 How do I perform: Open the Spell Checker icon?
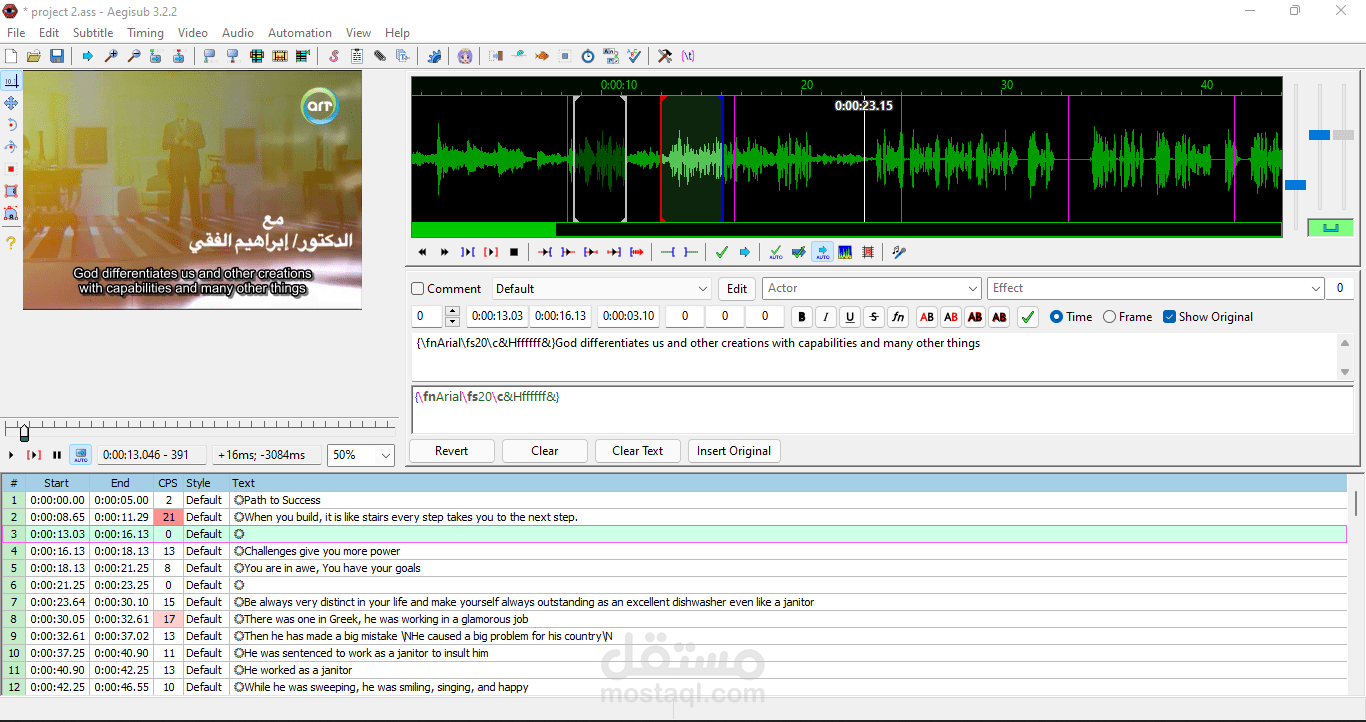coord(634,56)
